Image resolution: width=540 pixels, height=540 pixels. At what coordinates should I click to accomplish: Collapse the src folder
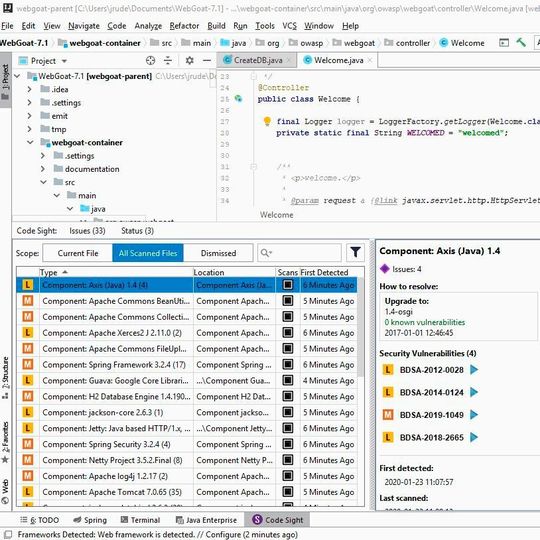tap(43, 182)
